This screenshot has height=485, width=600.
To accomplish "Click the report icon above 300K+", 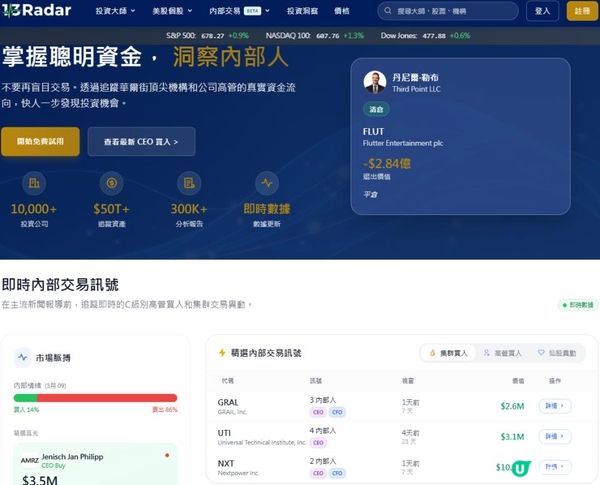I will (x=189, y=183).
